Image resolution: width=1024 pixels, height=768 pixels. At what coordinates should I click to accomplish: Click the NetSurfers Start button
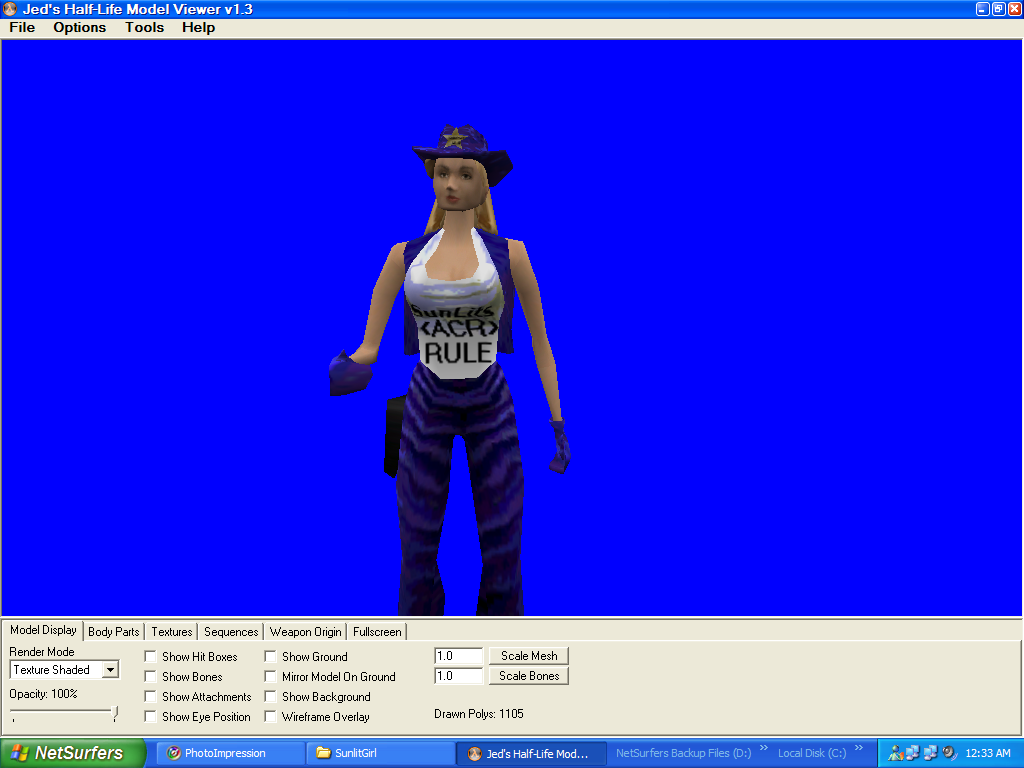72,753
